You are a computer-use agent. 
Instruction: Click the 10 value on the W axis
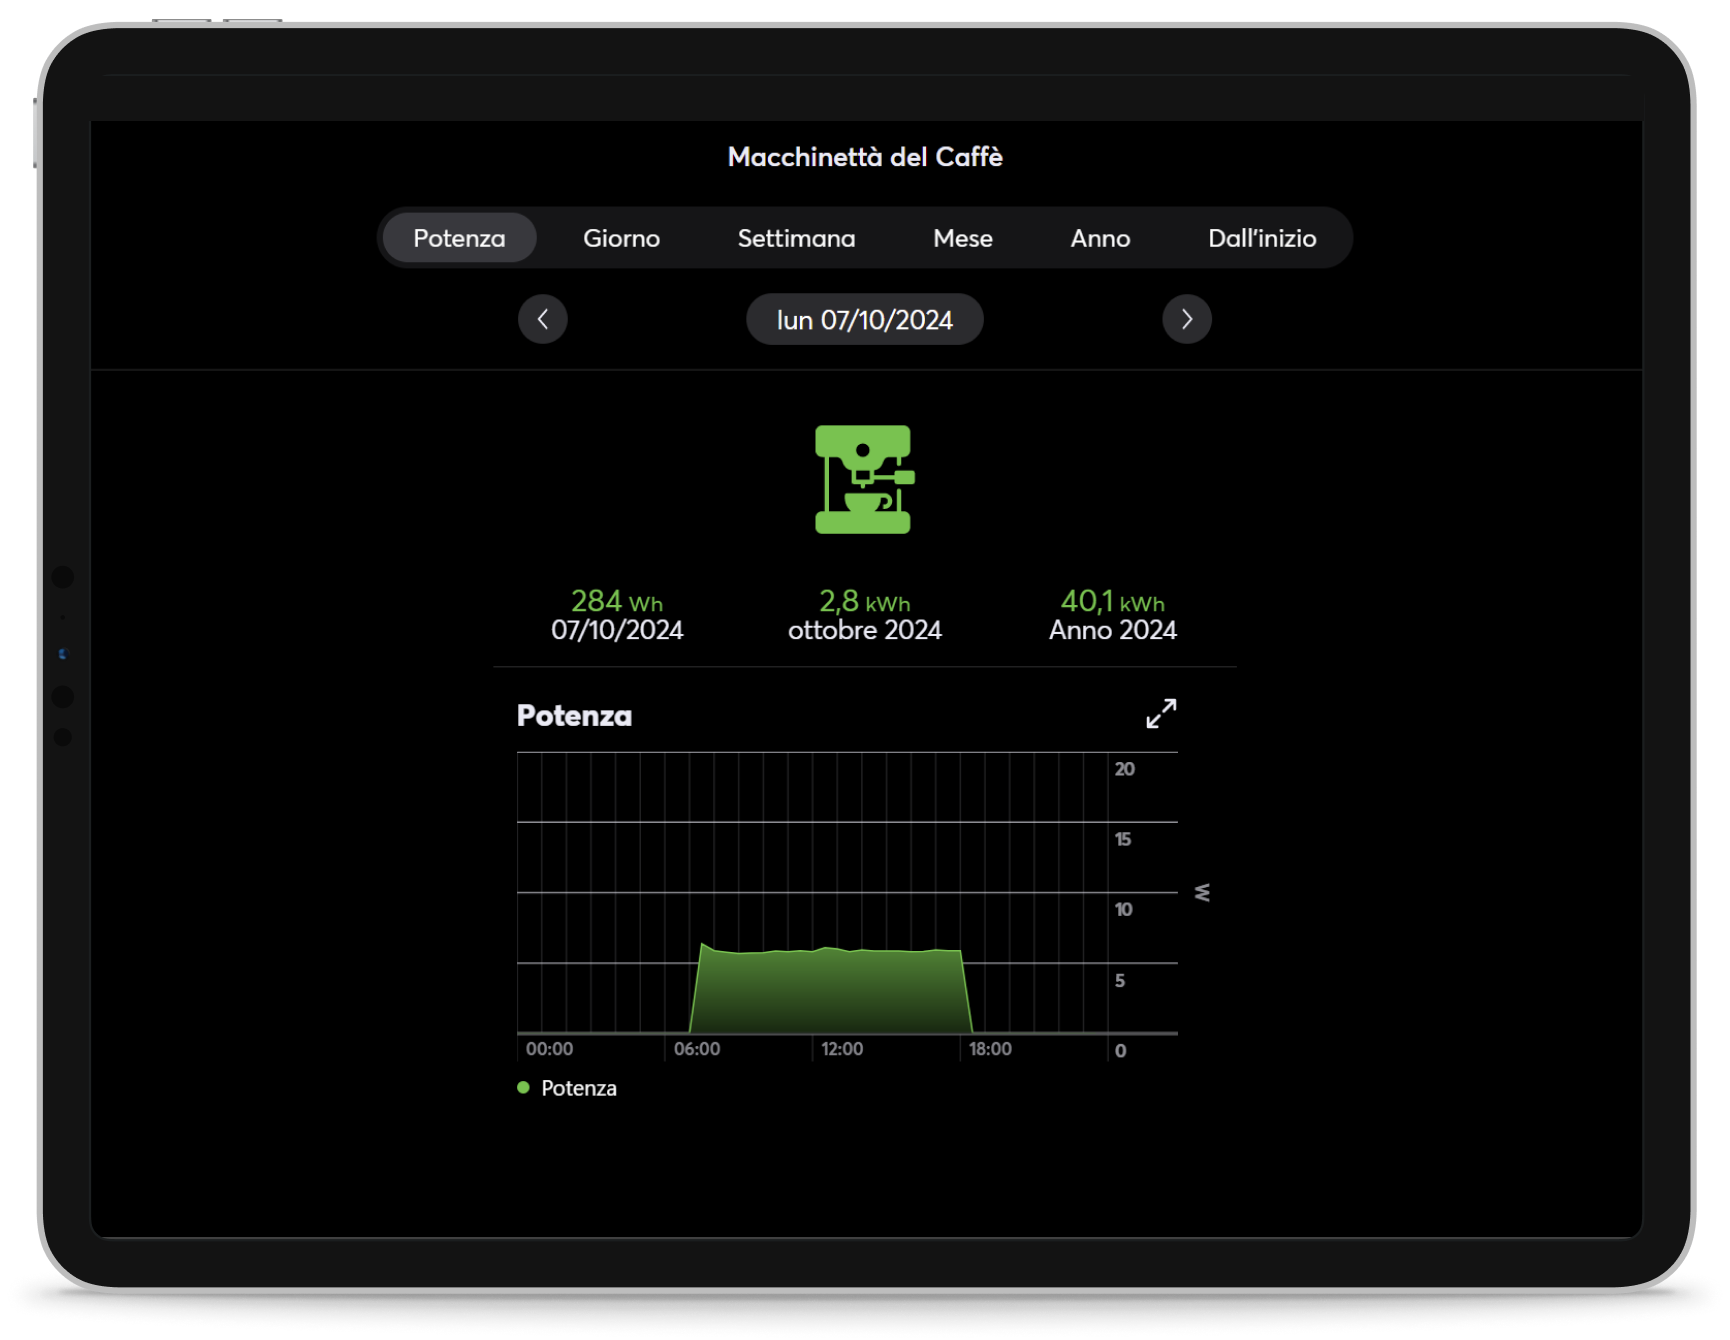click(x=1124, y=909)
